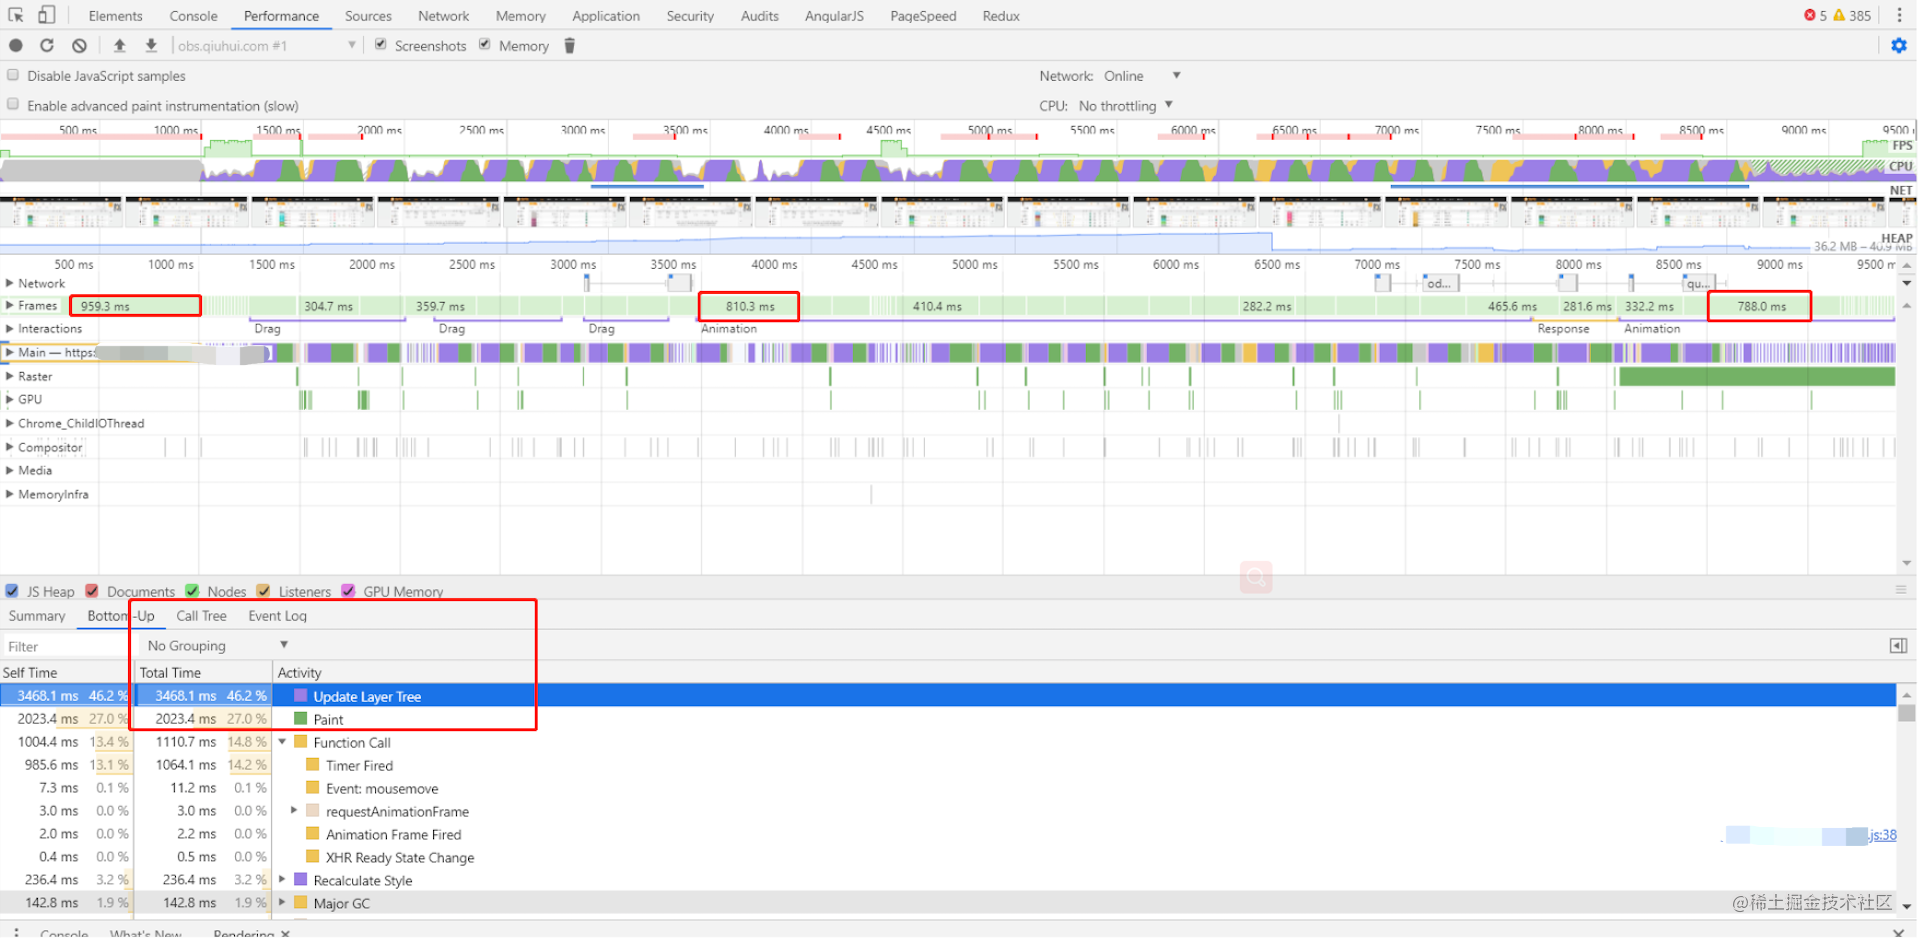Clear the recording with the clear icon
The width and height of the screenshot is (1918, 938).
coord(79,45)
